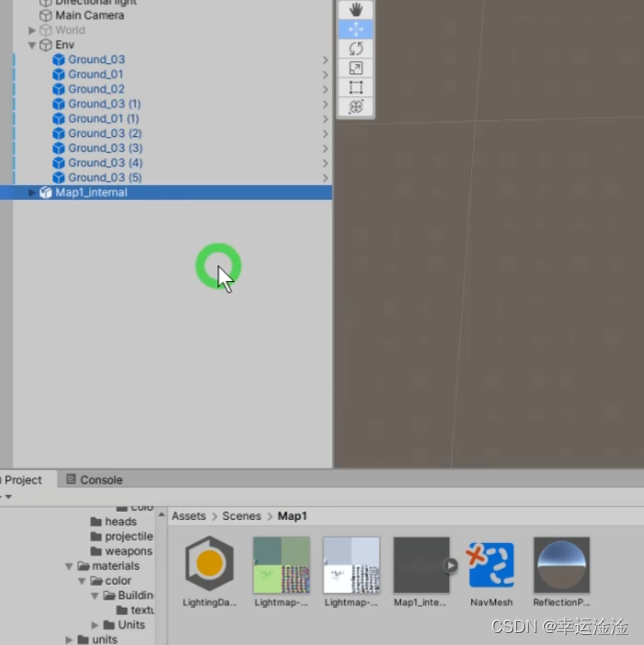The image size is (644, 645).
Task: Go to Scenes in the breadcrumb
Action: 242,516
